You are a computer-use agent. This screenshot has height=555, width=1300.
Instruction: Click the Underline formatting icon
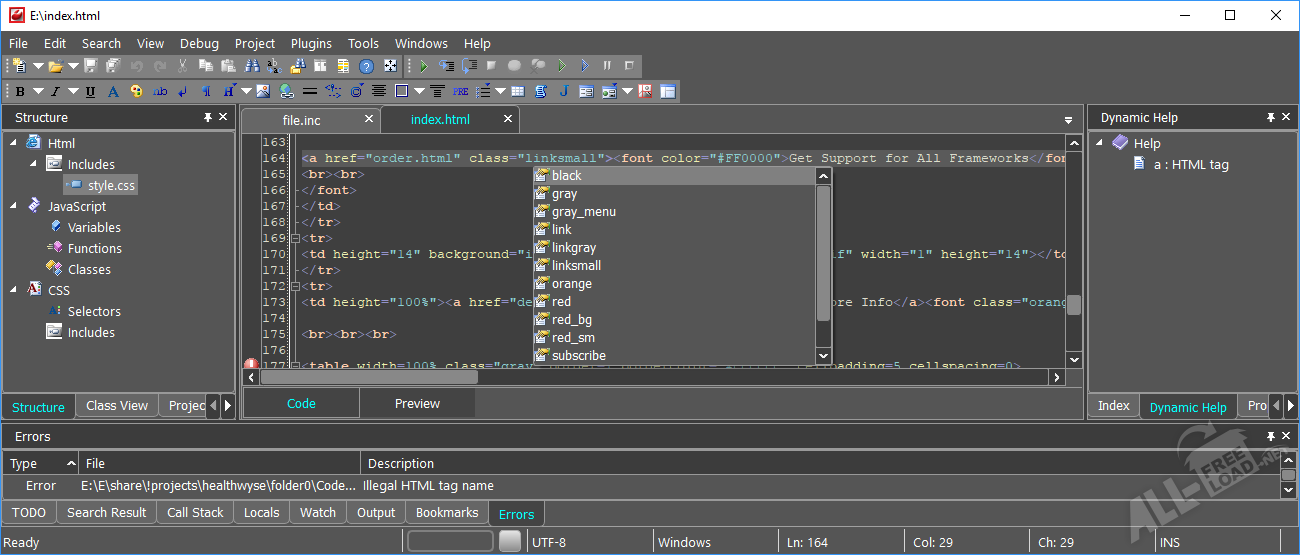click(x=90, y=92)
